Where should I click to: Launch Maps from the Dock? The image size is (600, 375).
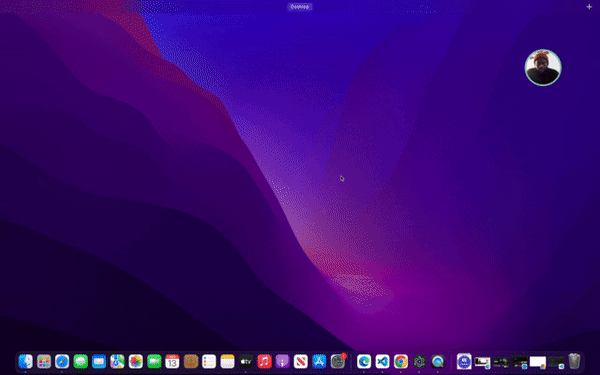click(x=117, y=361)
